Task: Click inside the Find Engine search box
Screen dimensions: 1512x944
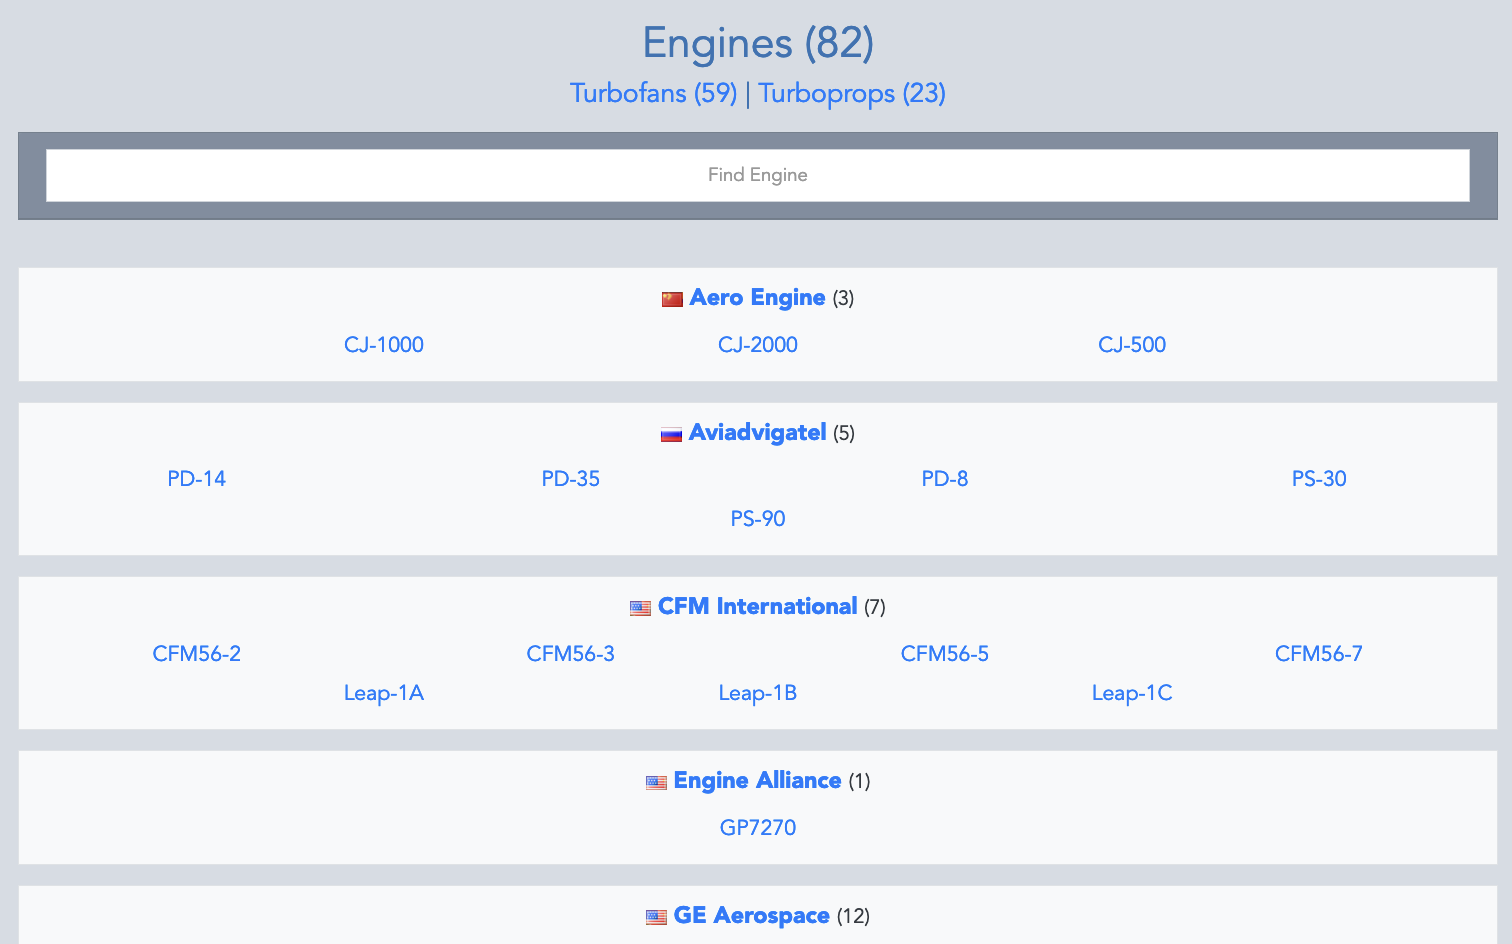Action: (x=757, y=174)
